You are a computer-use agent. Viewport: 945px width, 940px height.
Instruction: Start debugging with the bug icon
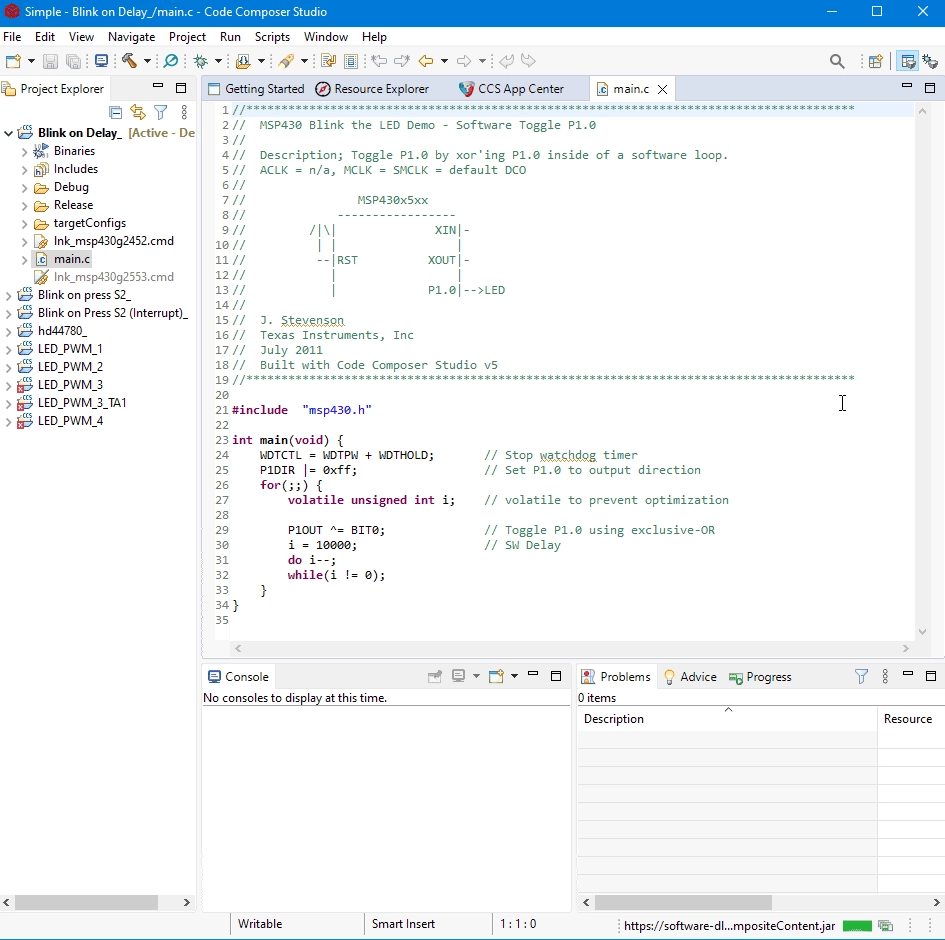(x=201, y=61)
